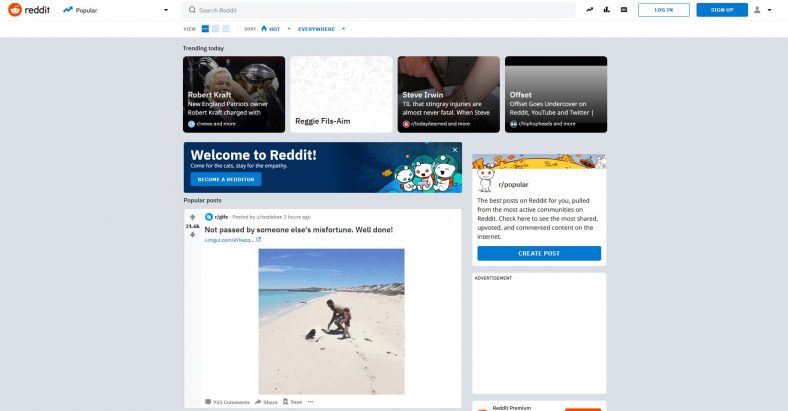Open the All bar chart icon
Viewport: 788px width, 411px height.
pos(607,10)
